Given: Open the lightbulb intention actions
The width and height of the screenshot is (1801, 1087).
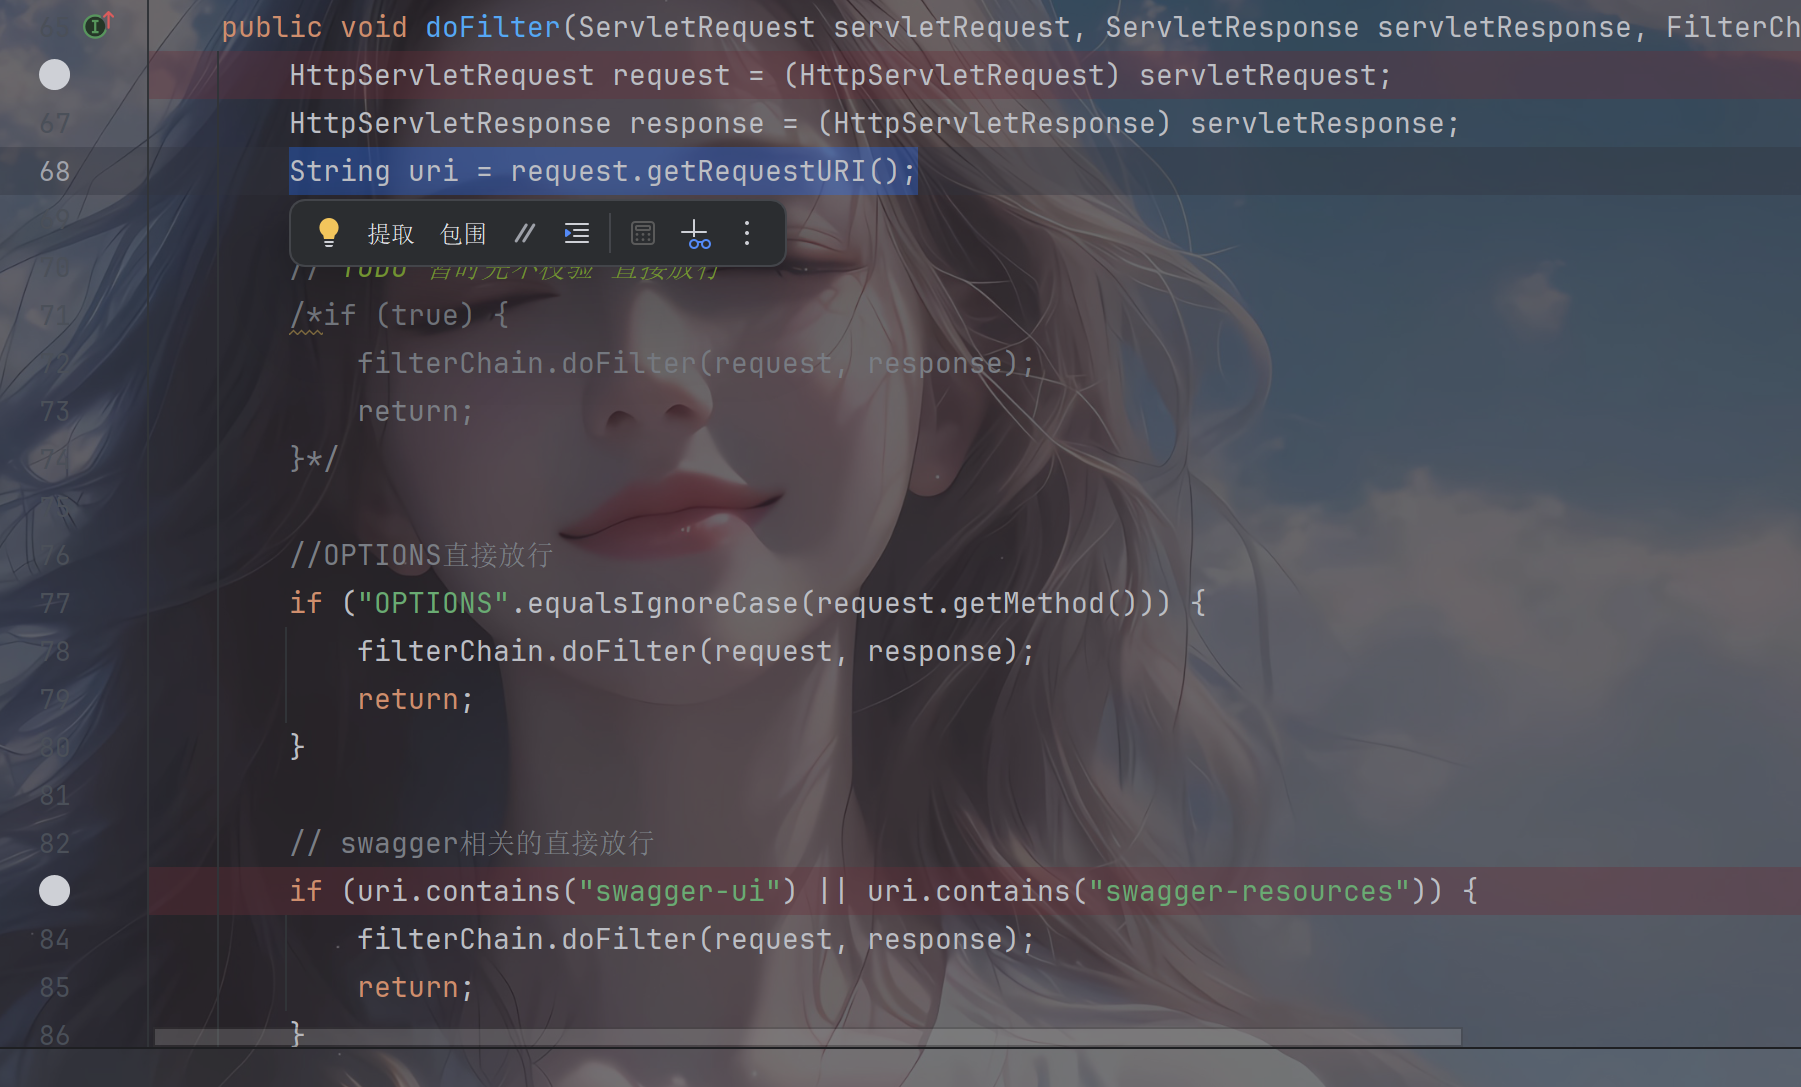Looking at the screenshot, I should (x=328, y=233).
